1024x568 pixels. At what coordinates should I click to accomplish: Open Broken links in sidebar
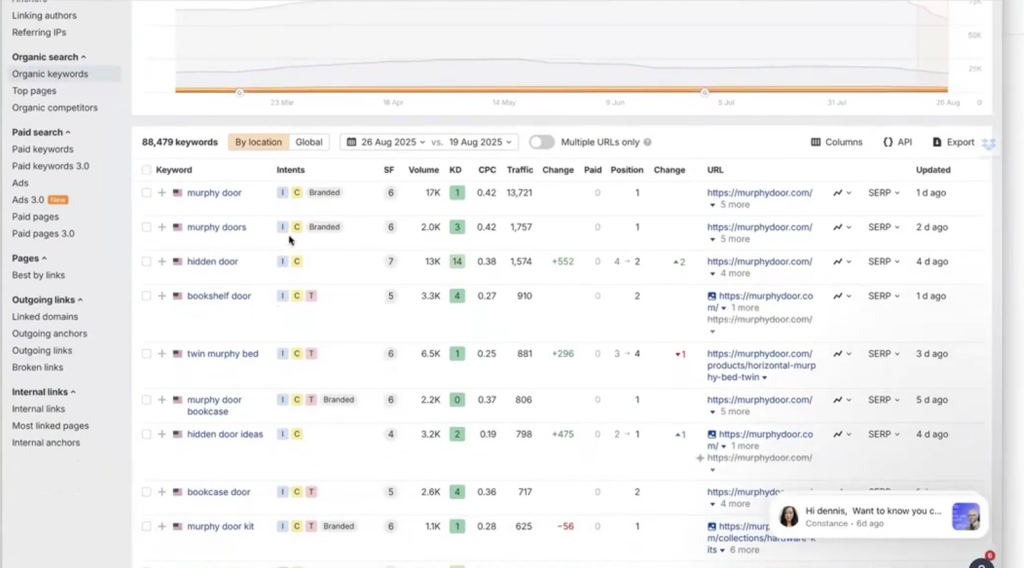[x=37, y=367]
